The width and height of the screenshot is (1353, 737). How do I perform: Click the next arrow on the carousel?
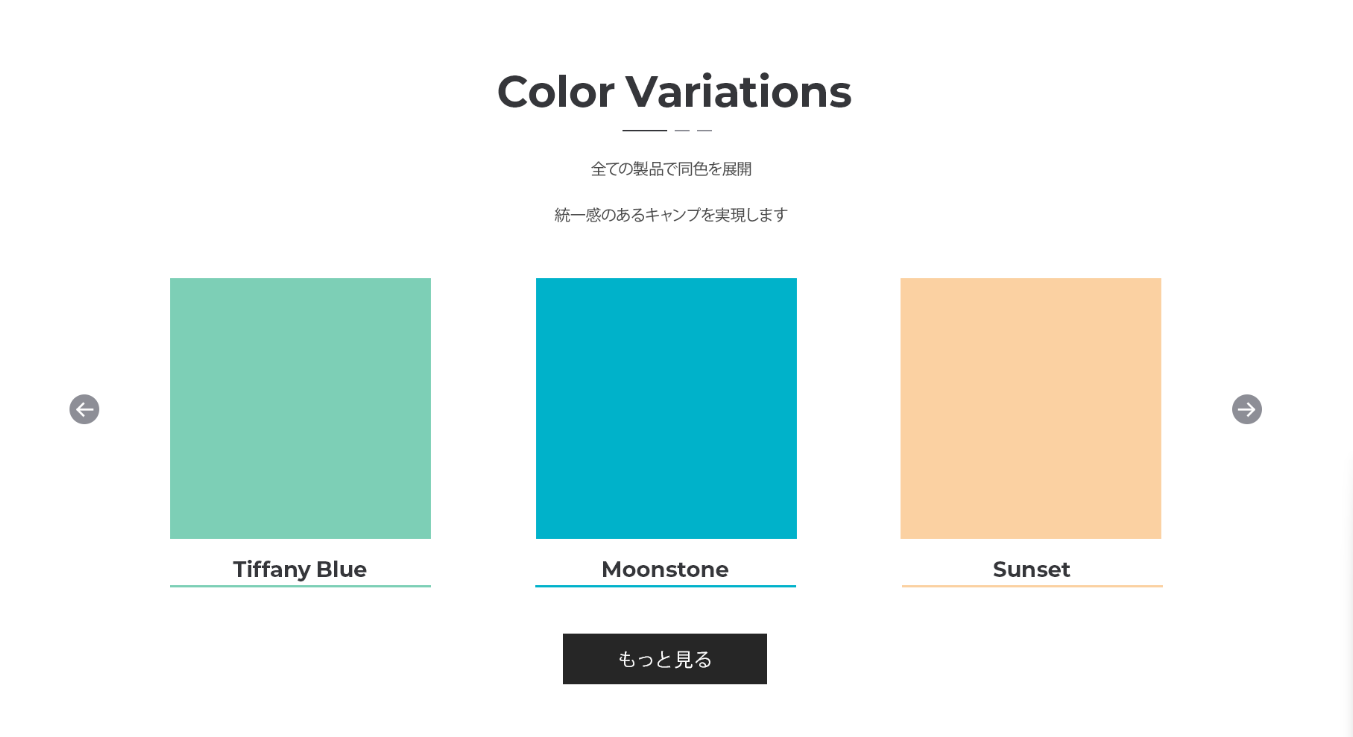tap(1246, 409)
